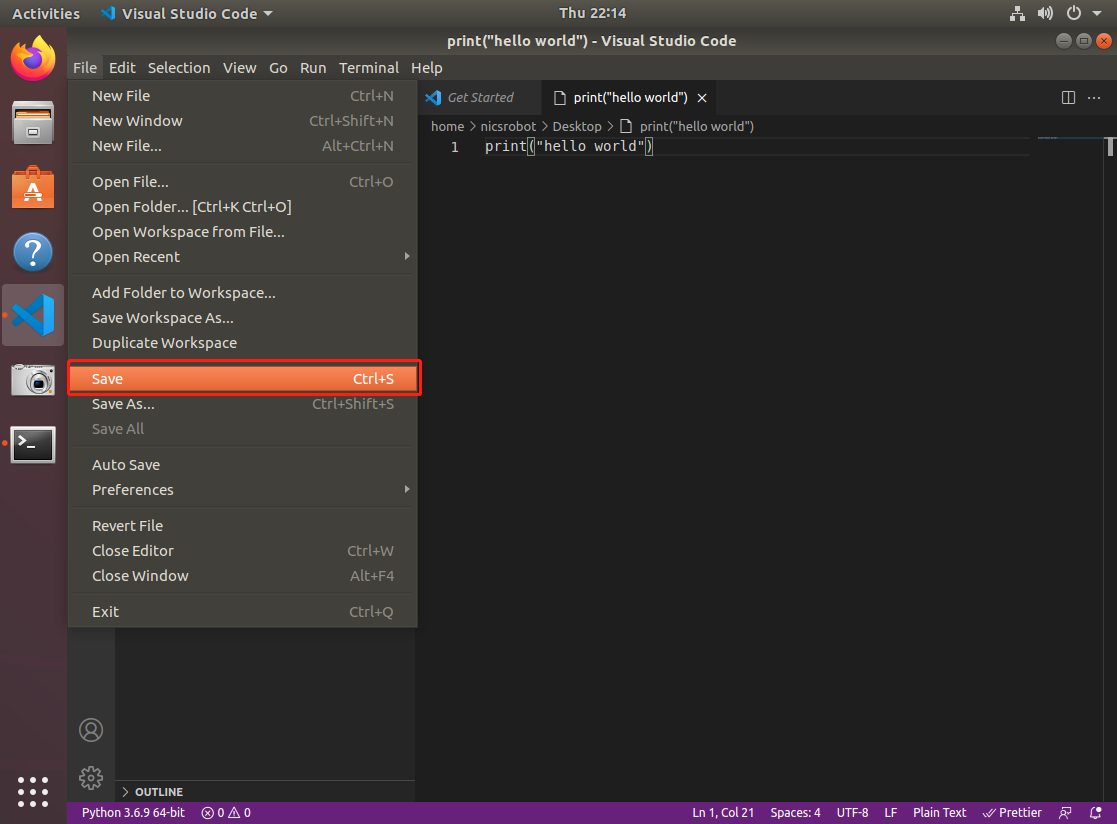
Task: Choose Save As... menu entry
Action: [x=242, y=405]
